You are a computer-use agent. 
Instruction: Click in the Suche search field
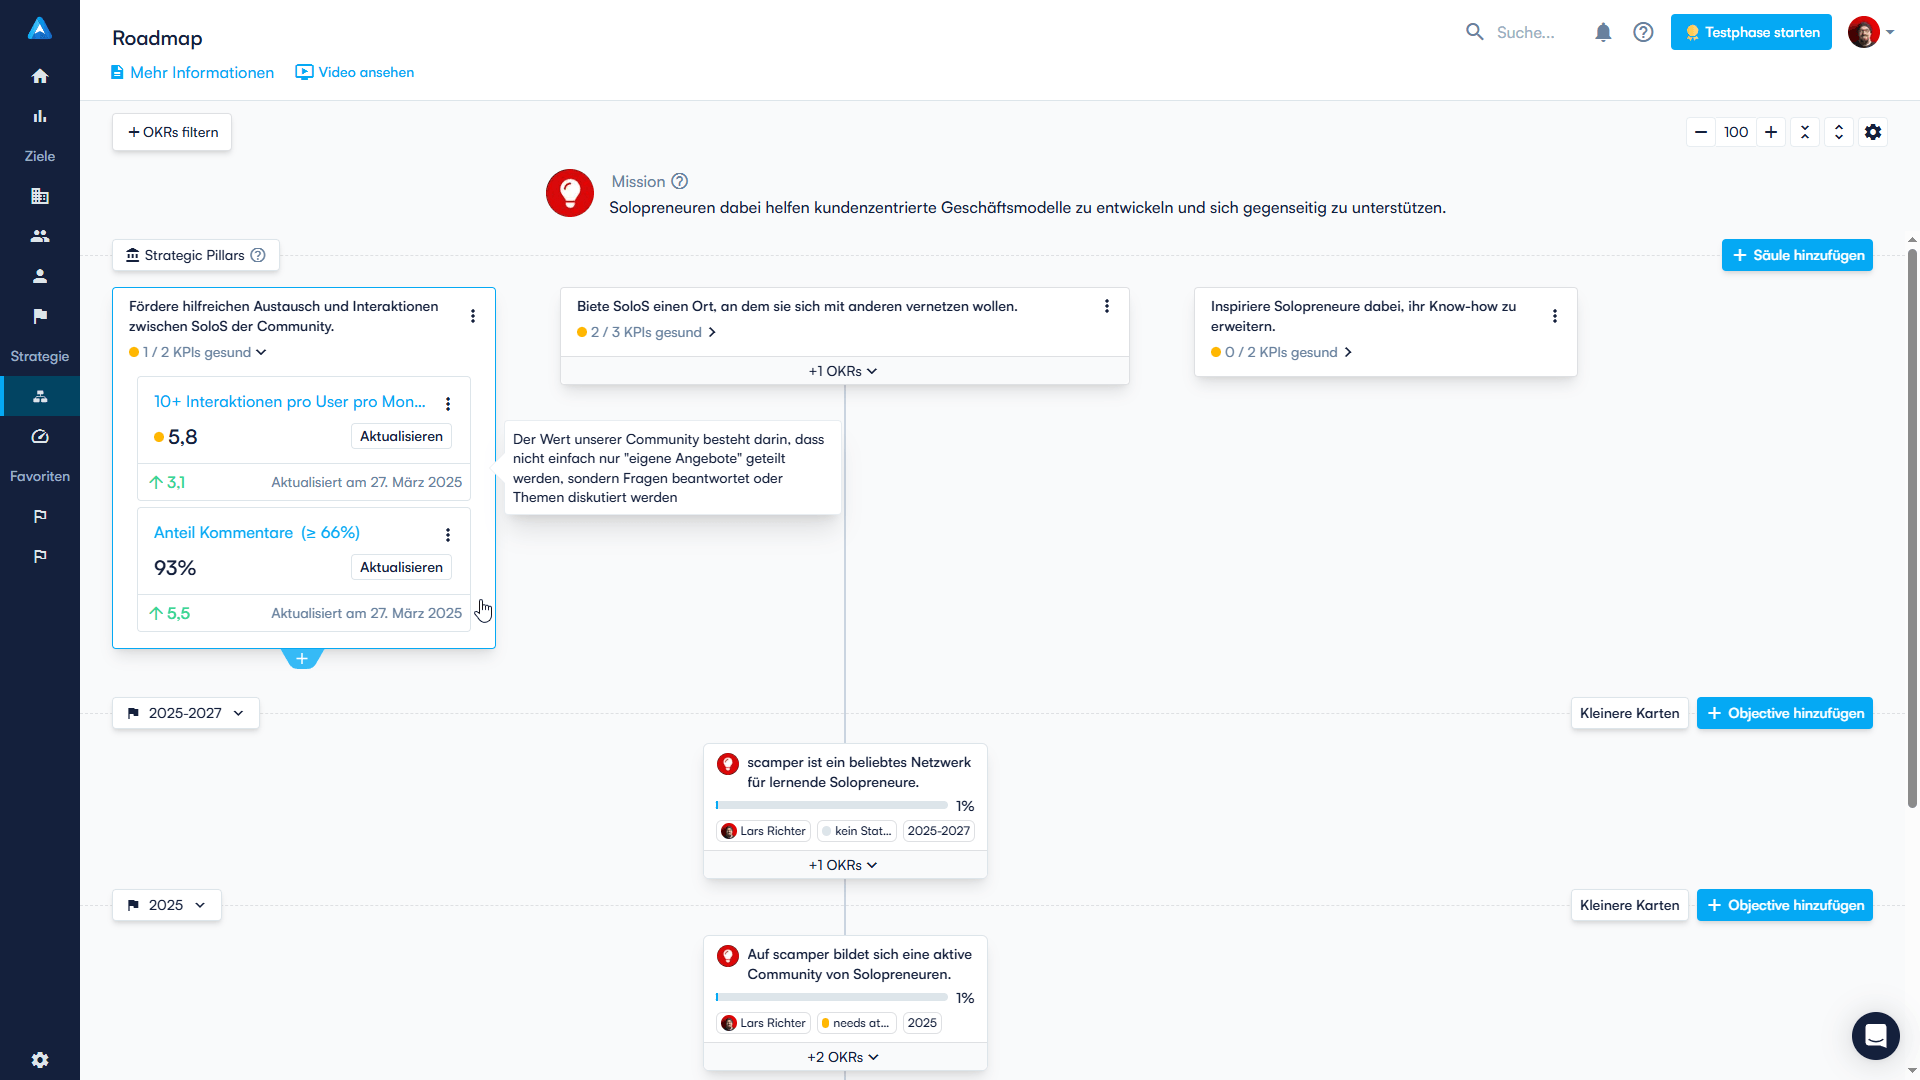1525,32
